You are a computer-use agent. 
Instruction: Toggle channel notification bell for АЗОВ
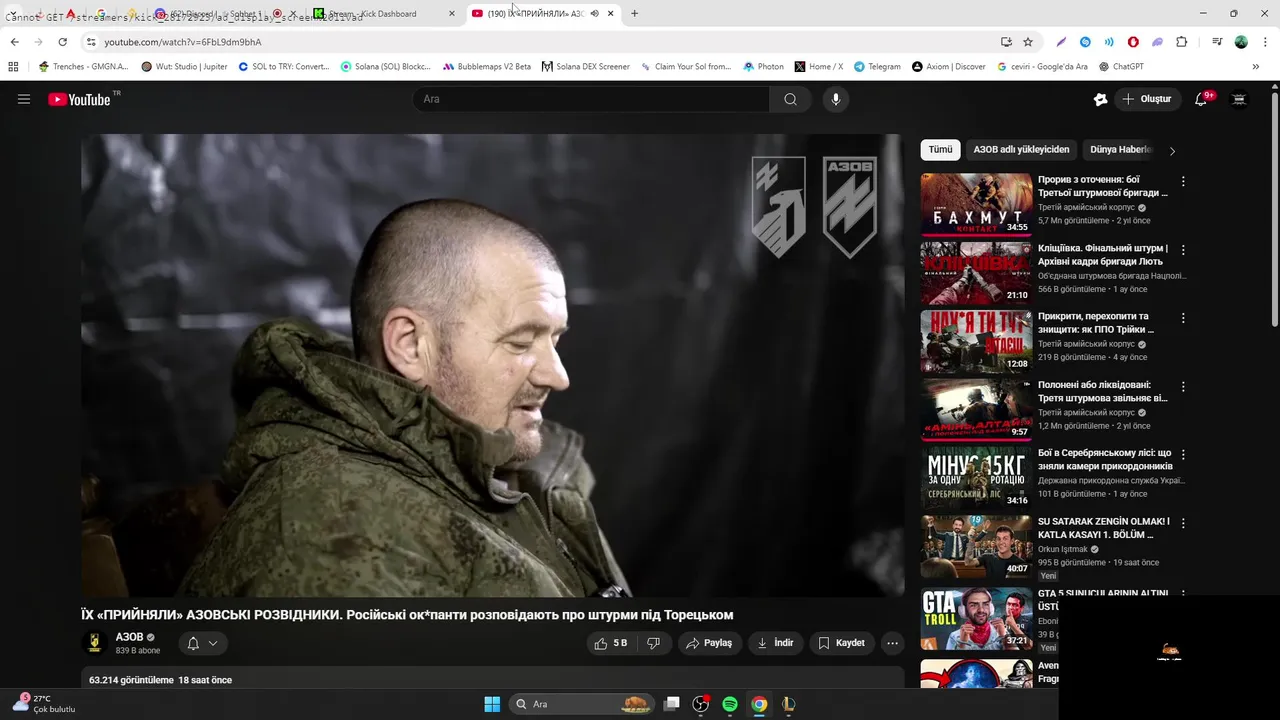[x=202, y=643]
